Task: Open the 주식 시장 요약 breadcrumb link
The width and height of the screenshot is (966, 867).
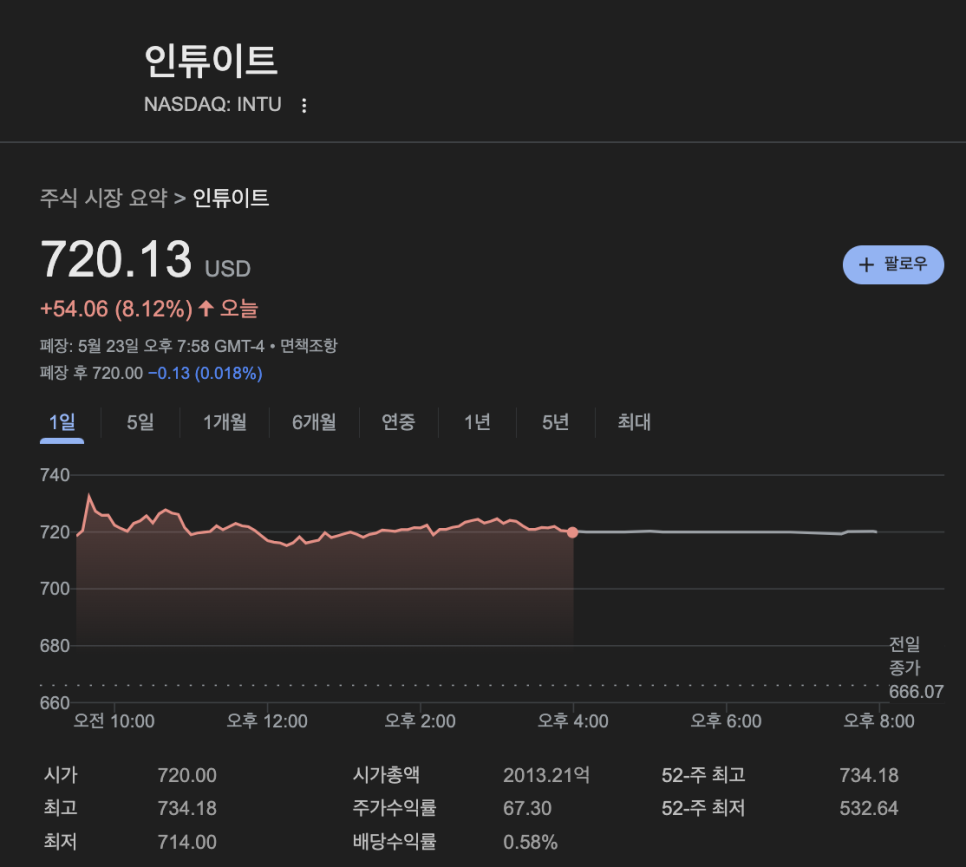Action: [x=104, y=198]
